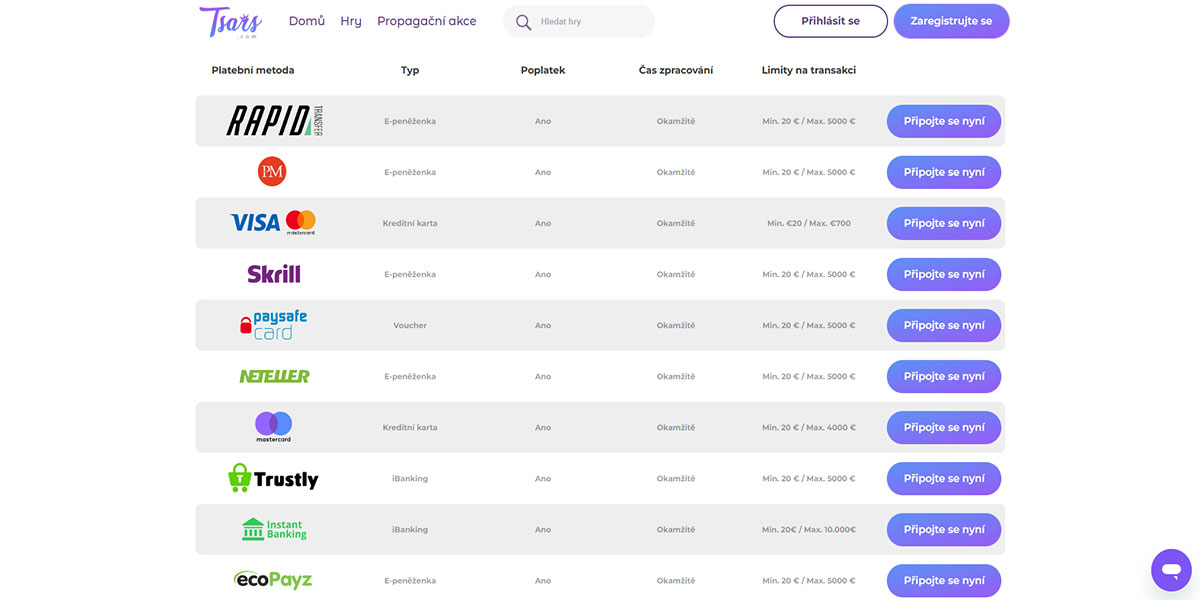The height and width of the screenshot is (600, 1200).
Task: Select the Neteller logo
Action: pyautogui.click(x=274, y=376)
